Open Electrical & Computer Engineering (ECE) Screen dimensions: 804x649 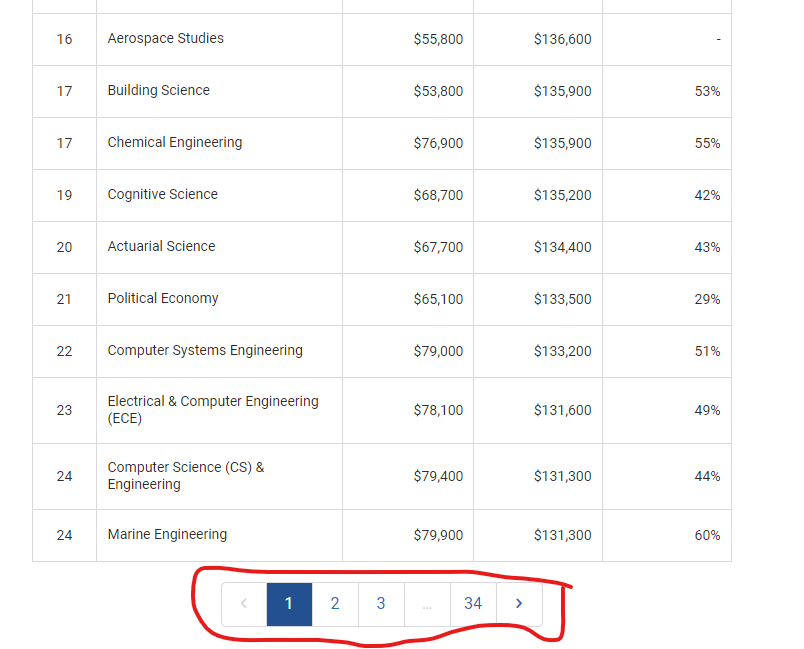click(213, 410)
